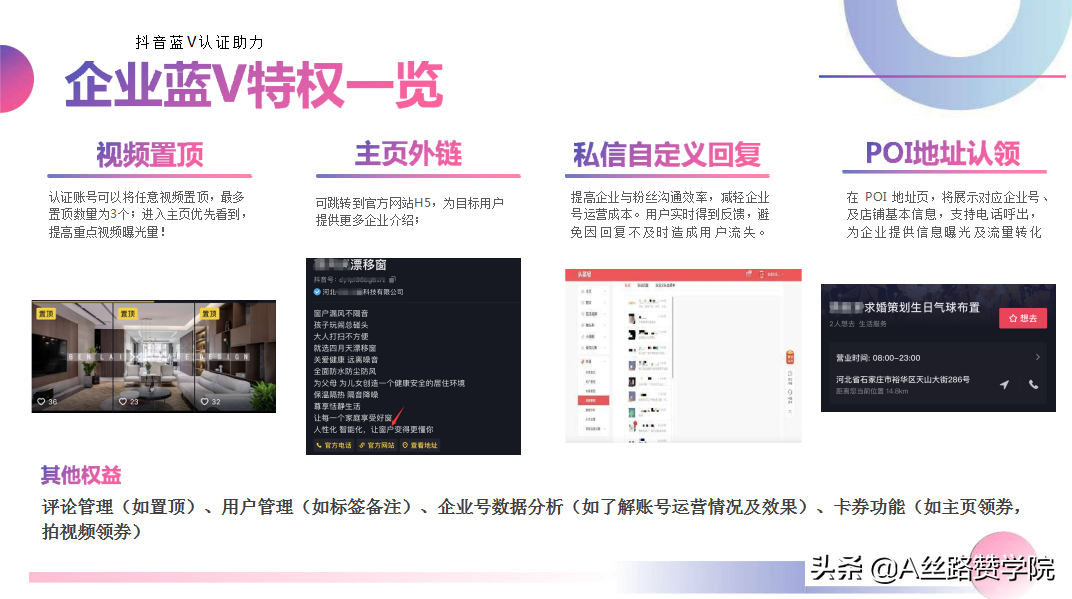Click the POI title 求婚策划生日气球布置
The width and height of the screenshot is (1072, 599).
click(922, 308)
